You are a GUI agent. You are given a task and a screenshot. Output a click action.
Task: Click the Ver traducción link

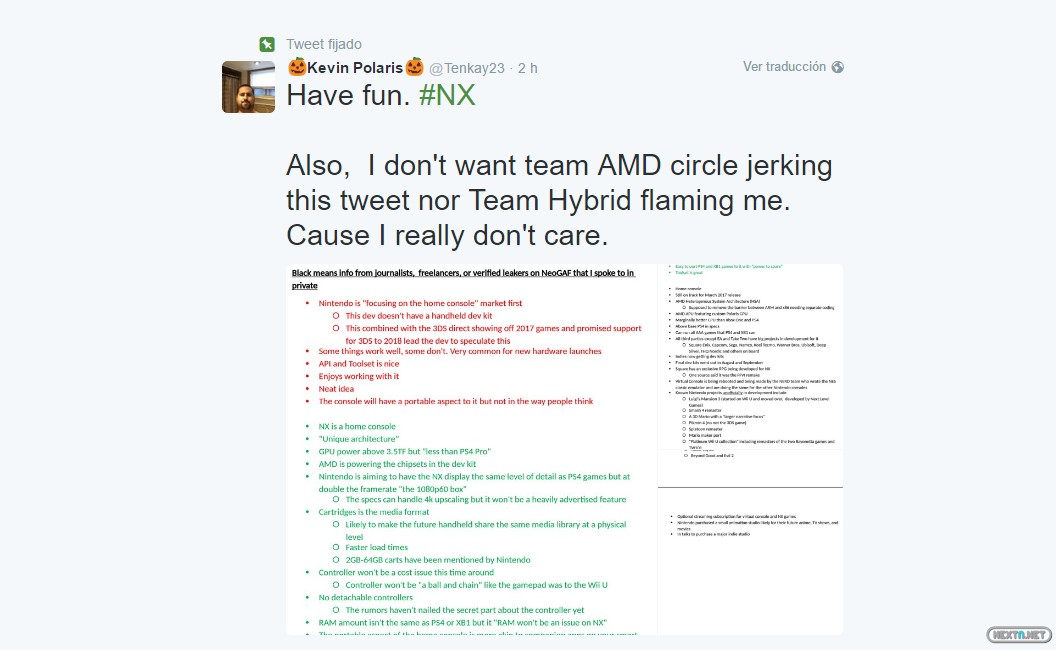tap(784, 67)
